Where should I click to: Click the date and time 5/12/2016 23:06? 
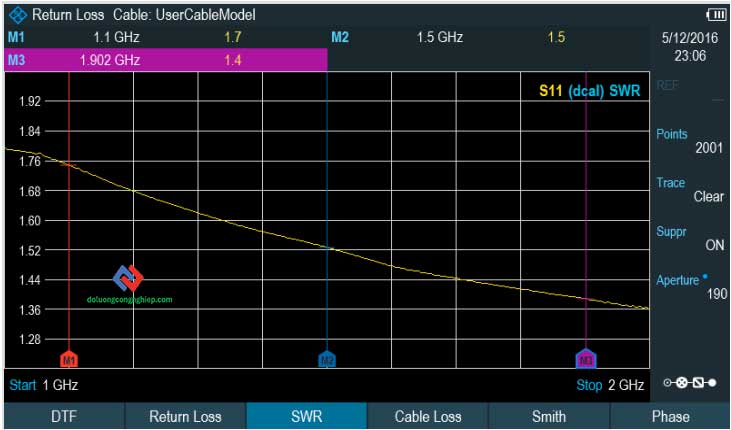[690, 47]
